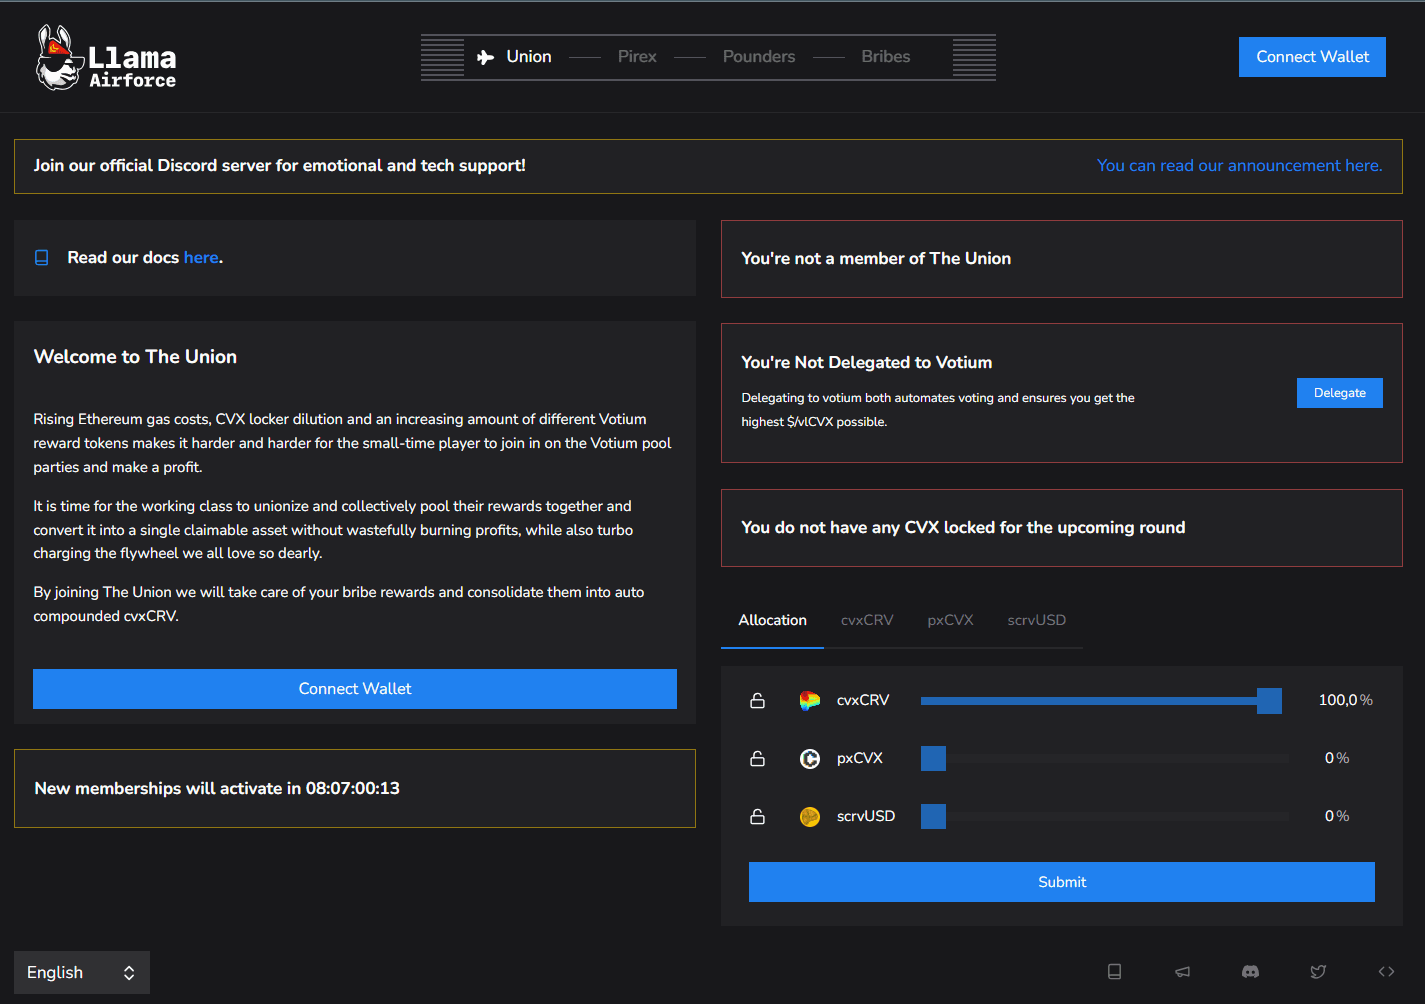Switch to the pxCVX tab
This screenshot has width=1425, height=1004.
(950, 621)
